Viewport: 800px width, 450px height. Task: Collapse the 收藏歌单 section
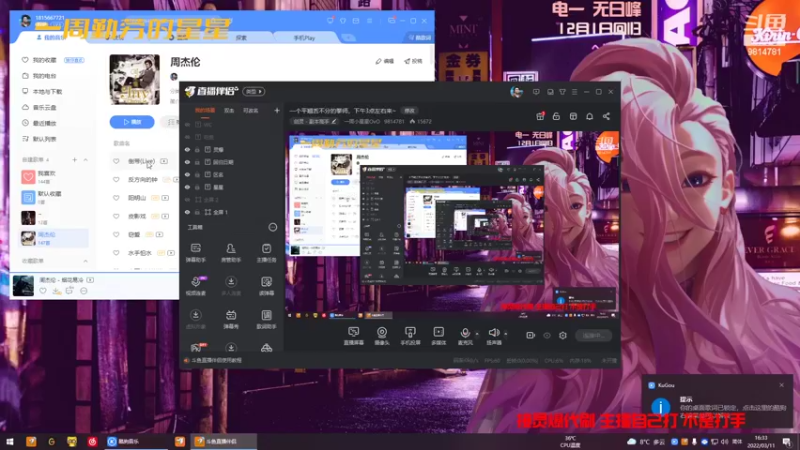point(85,261)
